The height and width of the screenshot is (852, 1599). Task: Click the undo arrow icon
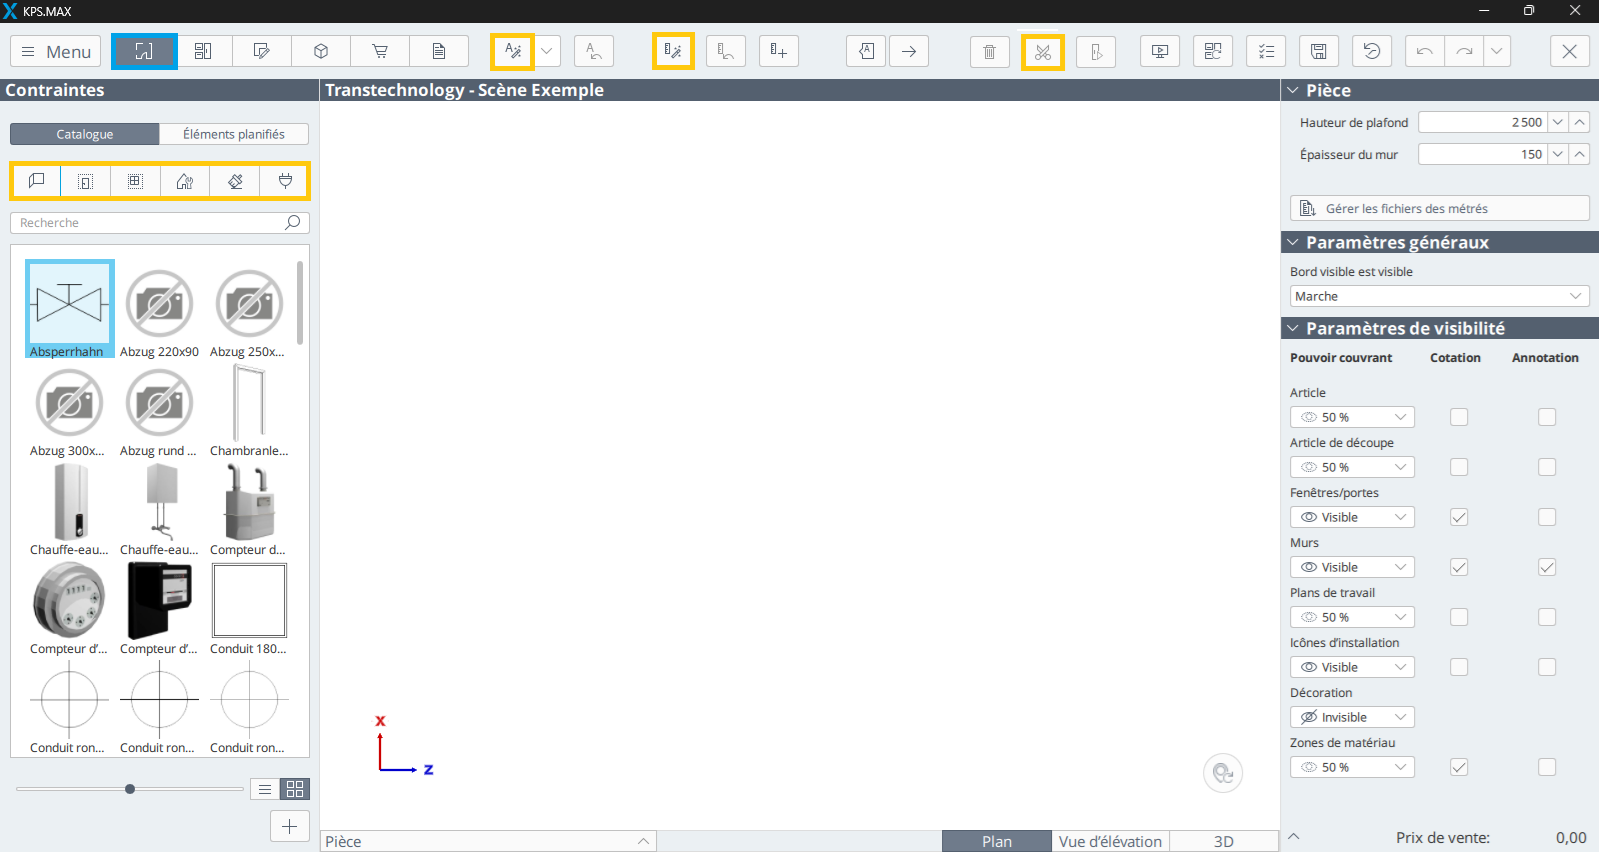(x=1425, y=51)
